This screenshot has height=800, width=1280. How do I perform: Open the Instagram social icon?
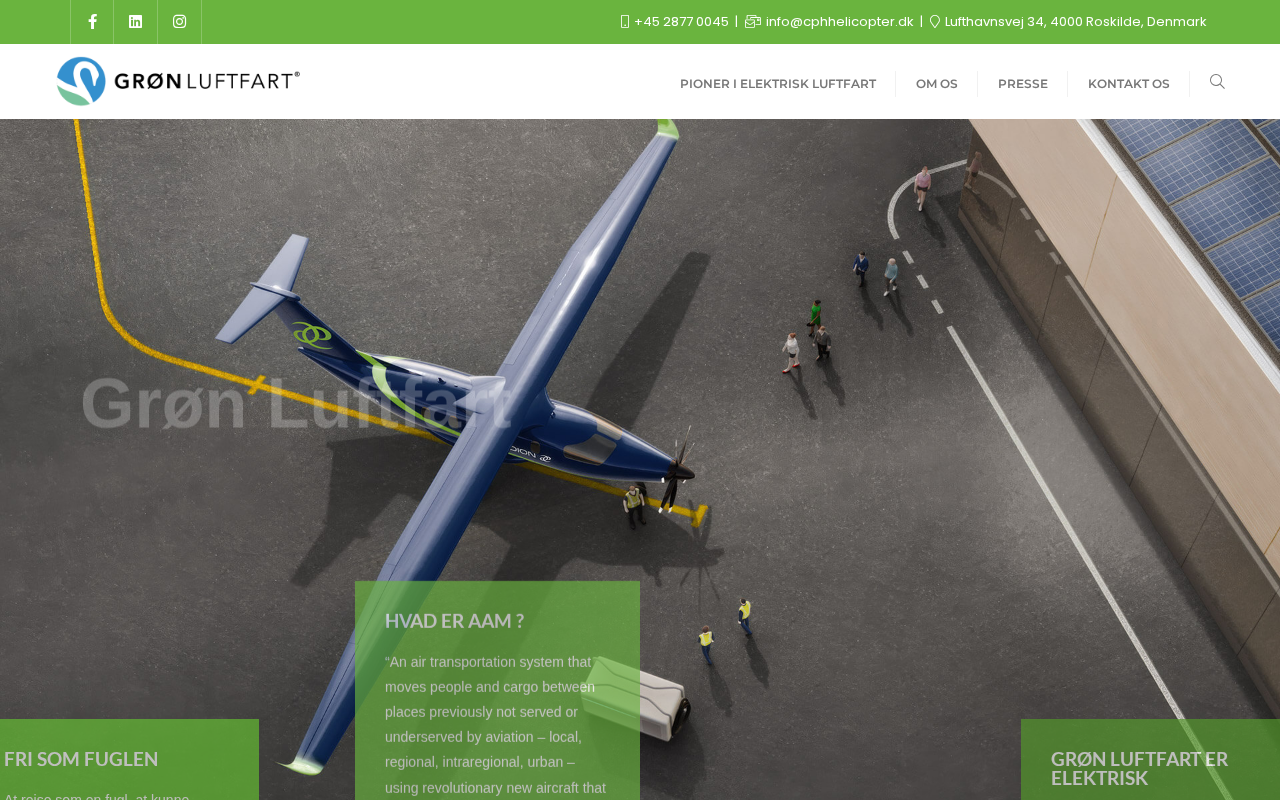pos(180,22)
